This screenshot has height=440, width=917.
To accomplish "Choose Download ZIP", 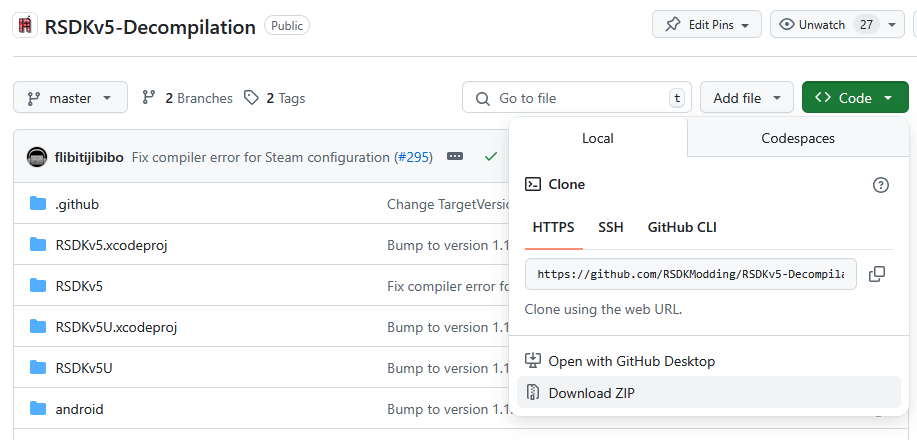I will click(x=709, y=392).
